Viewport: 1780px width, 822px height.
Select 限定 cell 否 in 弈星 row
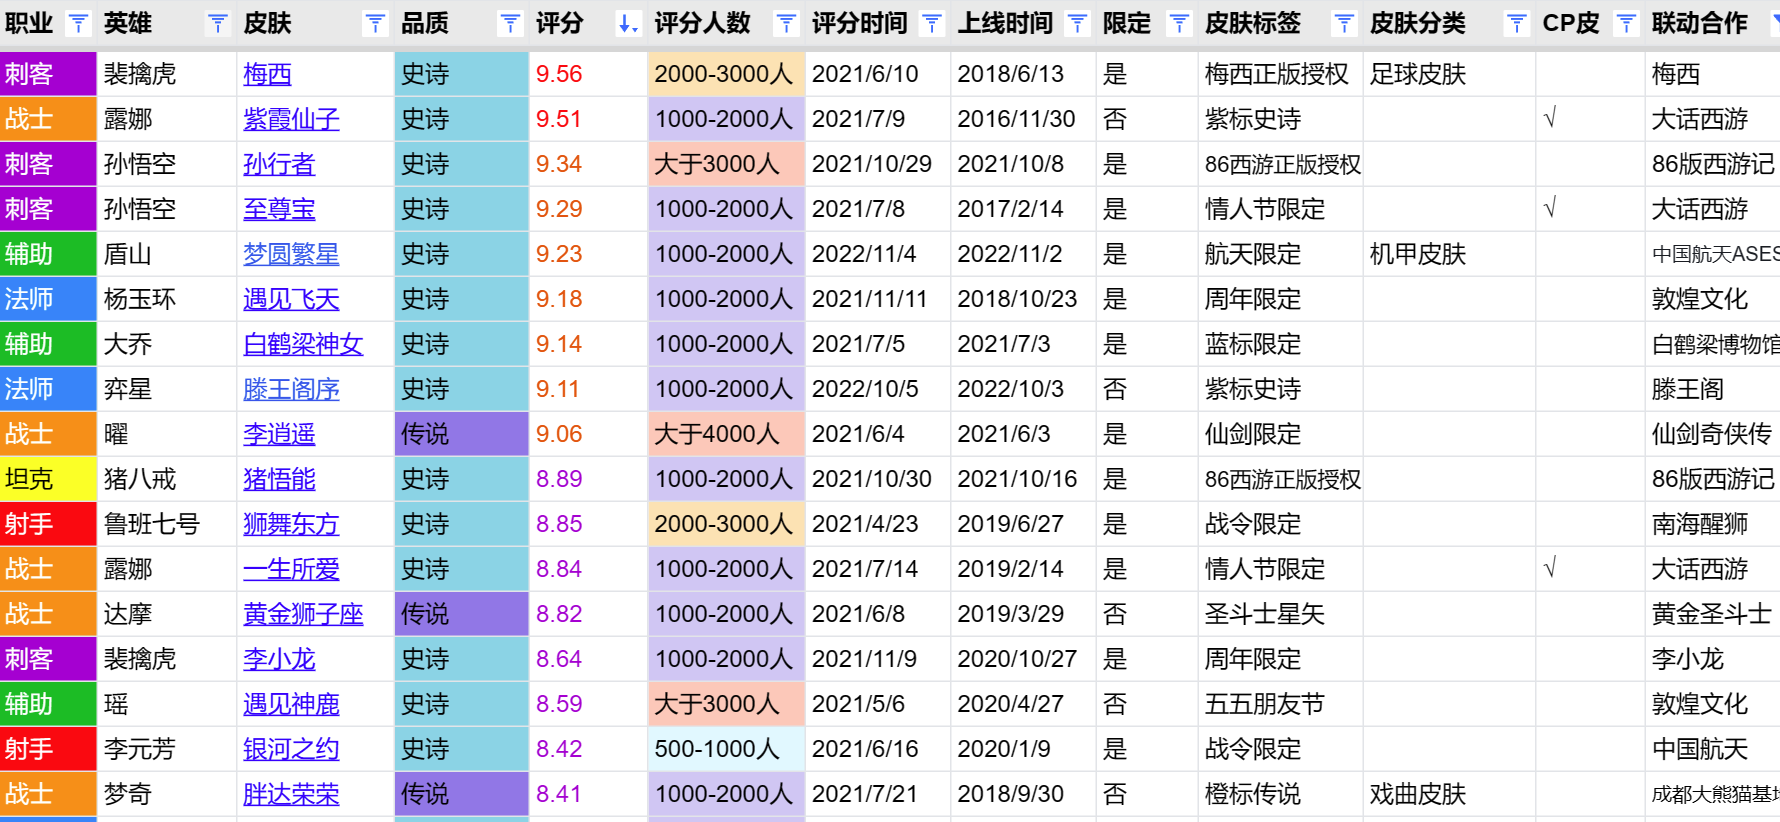click(x=1147, y=389)
